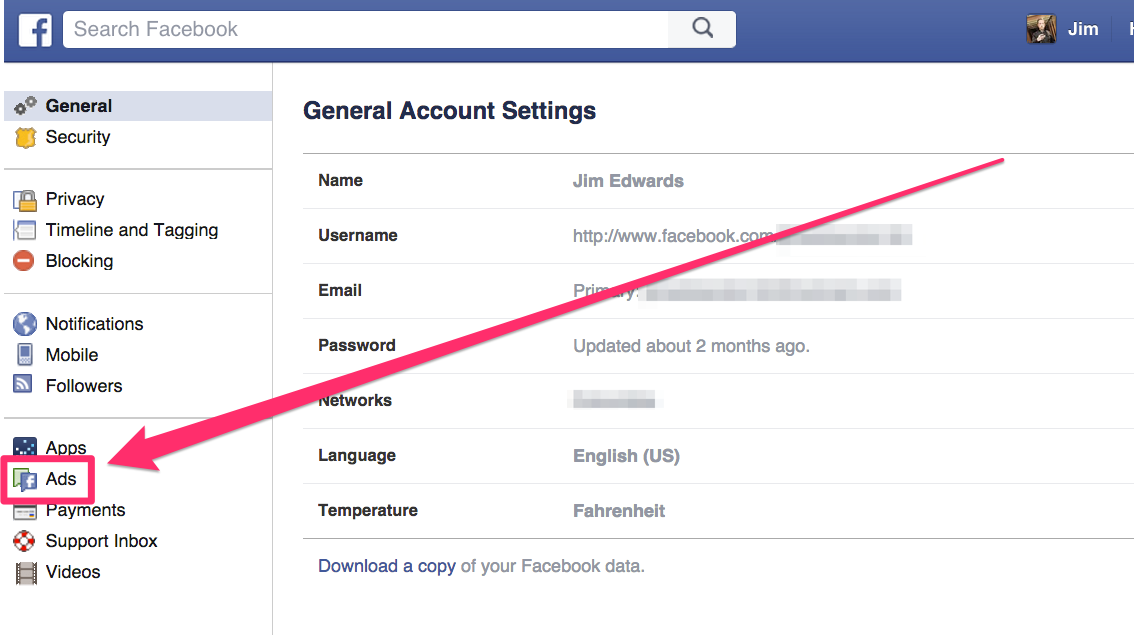Open Timeline and Tagging settings
The image size is (1134, 635).
(131, 230)
